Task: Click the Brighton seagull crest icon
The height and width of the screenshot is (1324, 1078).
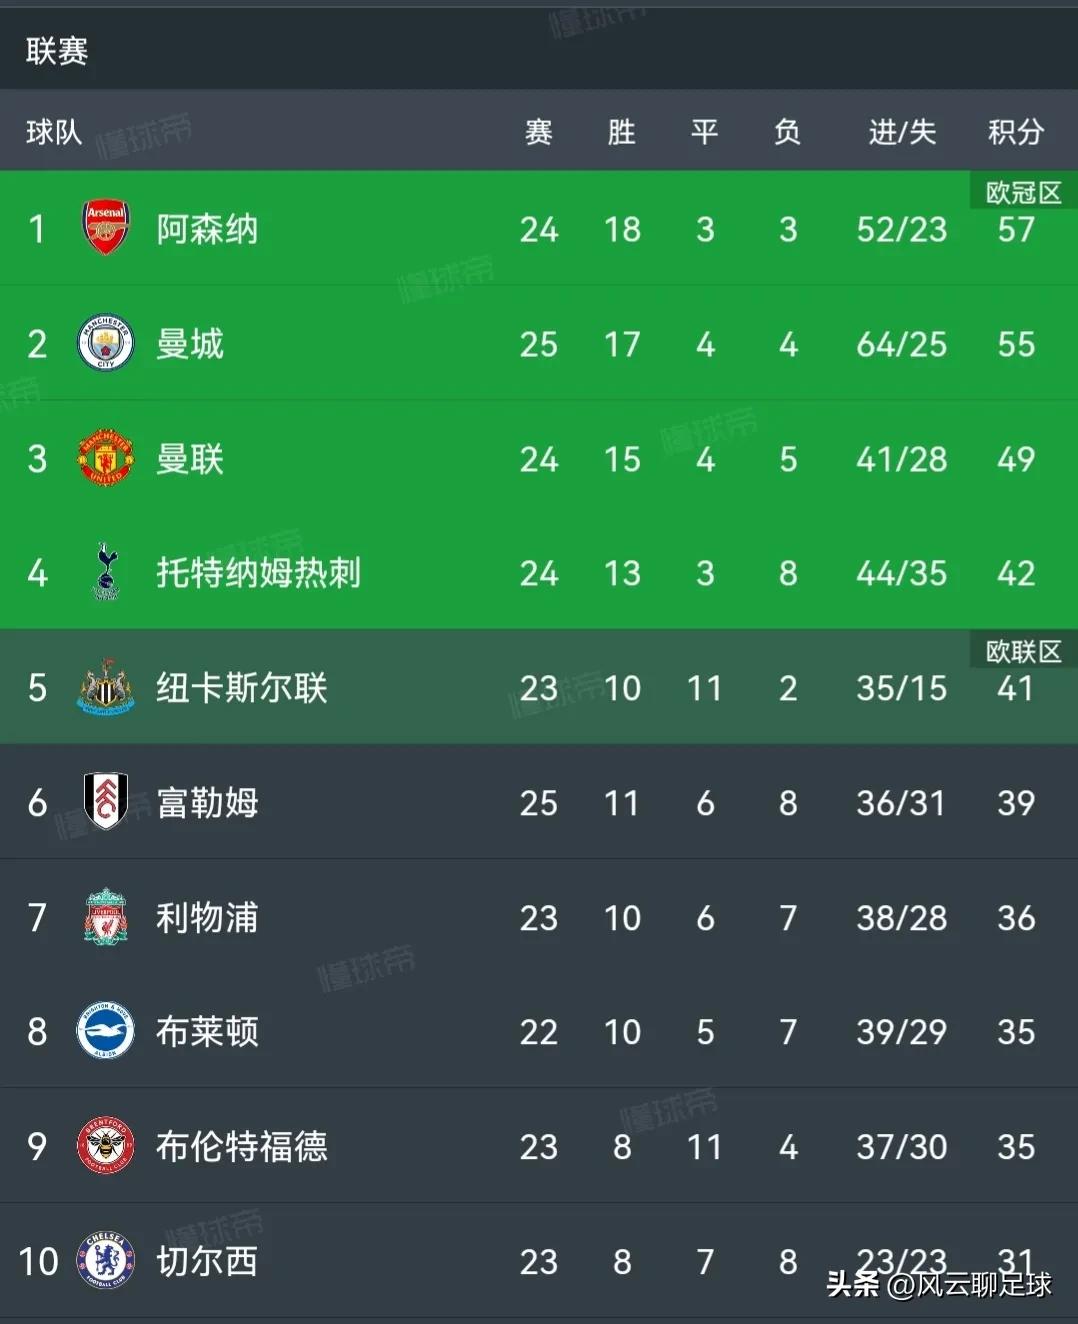Action: 104,1032
